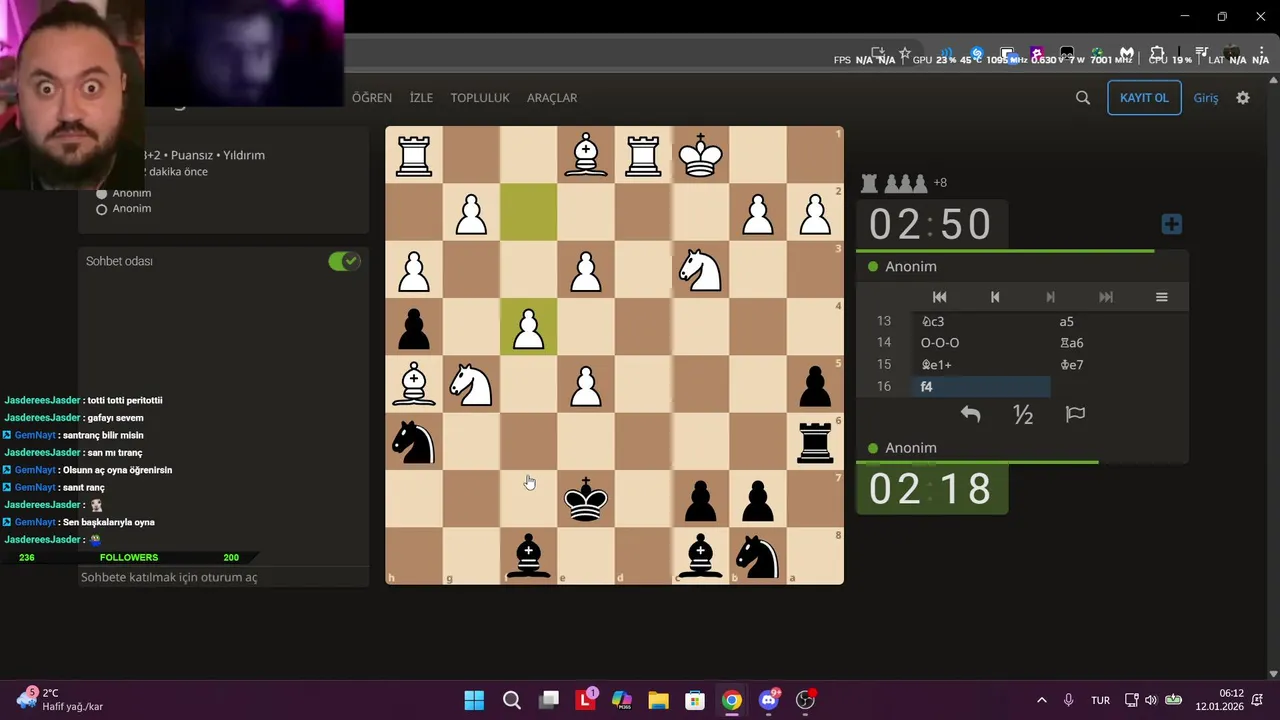This screenshot has height=720, width=1280.
Task: Open the weather widget on taskbar
Action: pyautogui.click(x=60, y=699)
